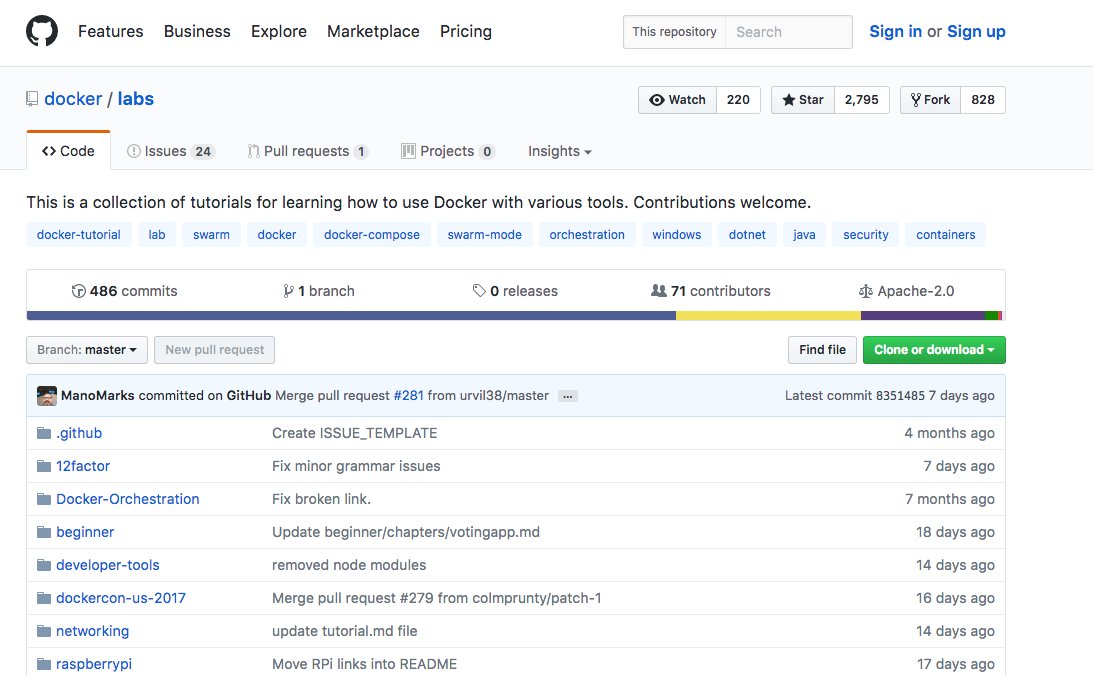Open the Clone or download dropdown

(x=934, y=350)
